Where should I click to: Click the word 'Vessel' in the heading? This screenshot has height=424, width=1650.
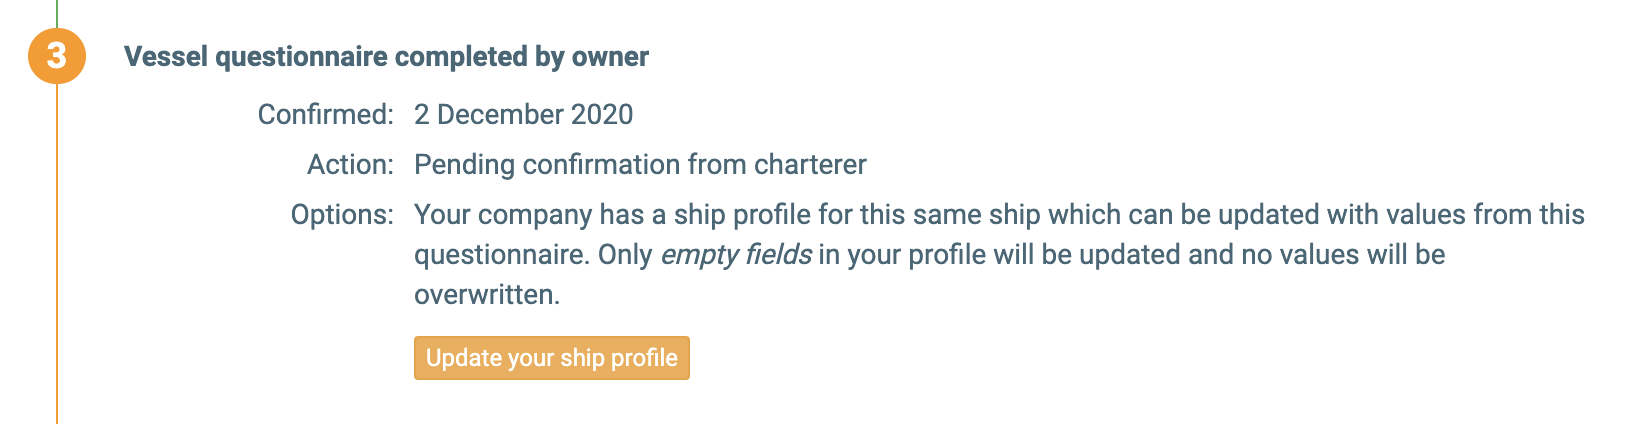point(166,56)
